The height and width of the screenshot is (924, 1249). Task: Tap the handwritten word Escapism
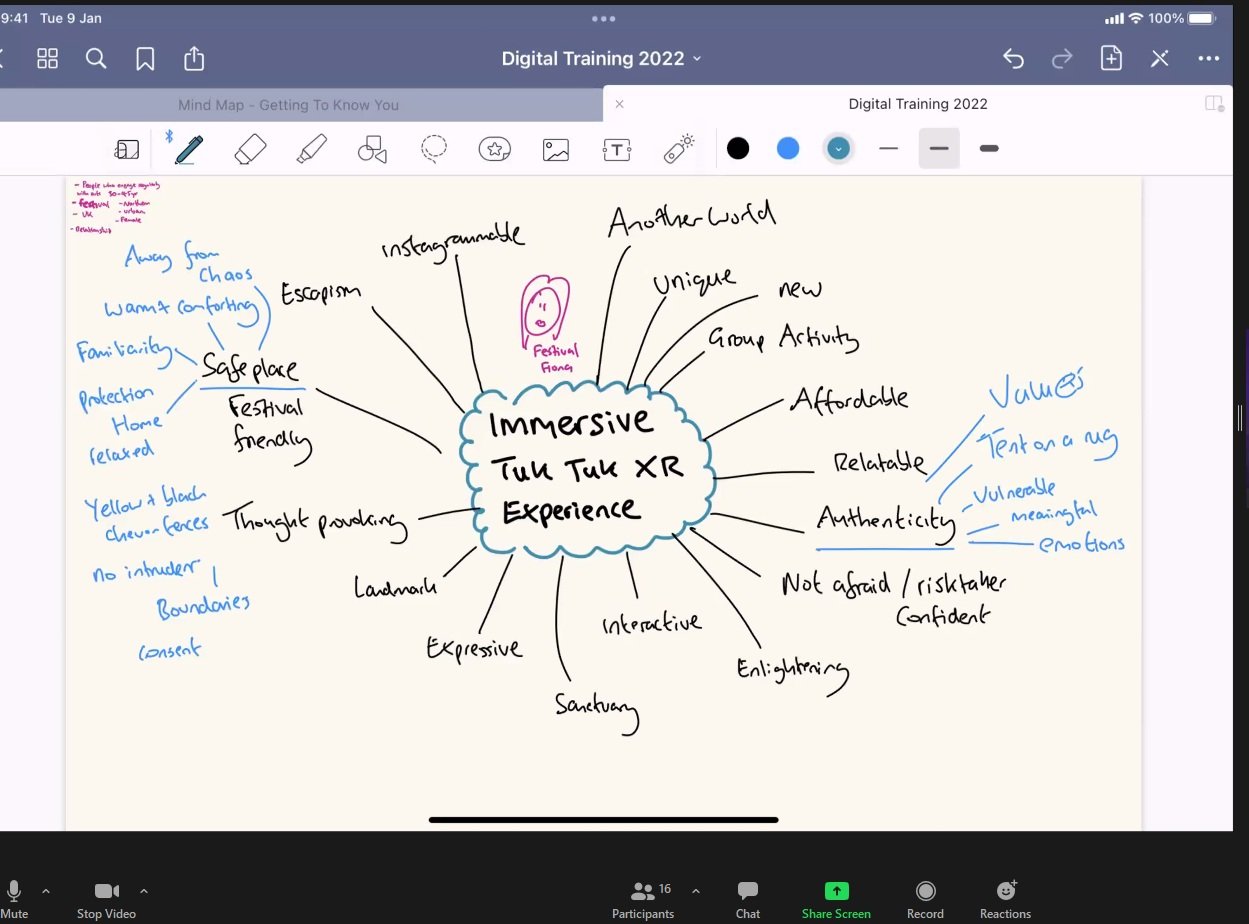(x=320, y=294)
